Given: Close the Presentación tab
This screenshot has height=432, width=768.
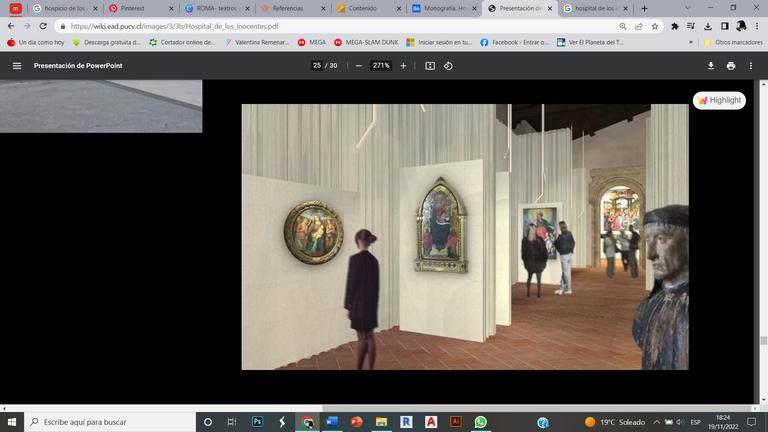Looking at the screenshot, I should pos(550,8).
